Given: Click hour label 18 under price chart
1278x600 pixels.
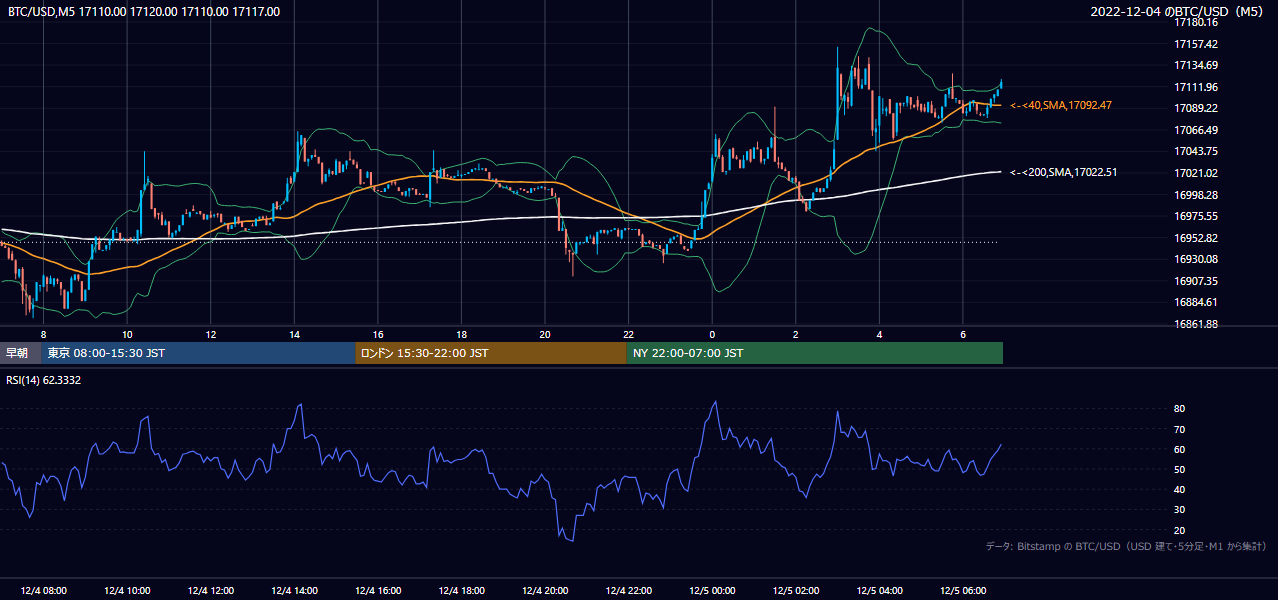Looking at the screenshot, I should pyautogui.click(x=461, y=335).
